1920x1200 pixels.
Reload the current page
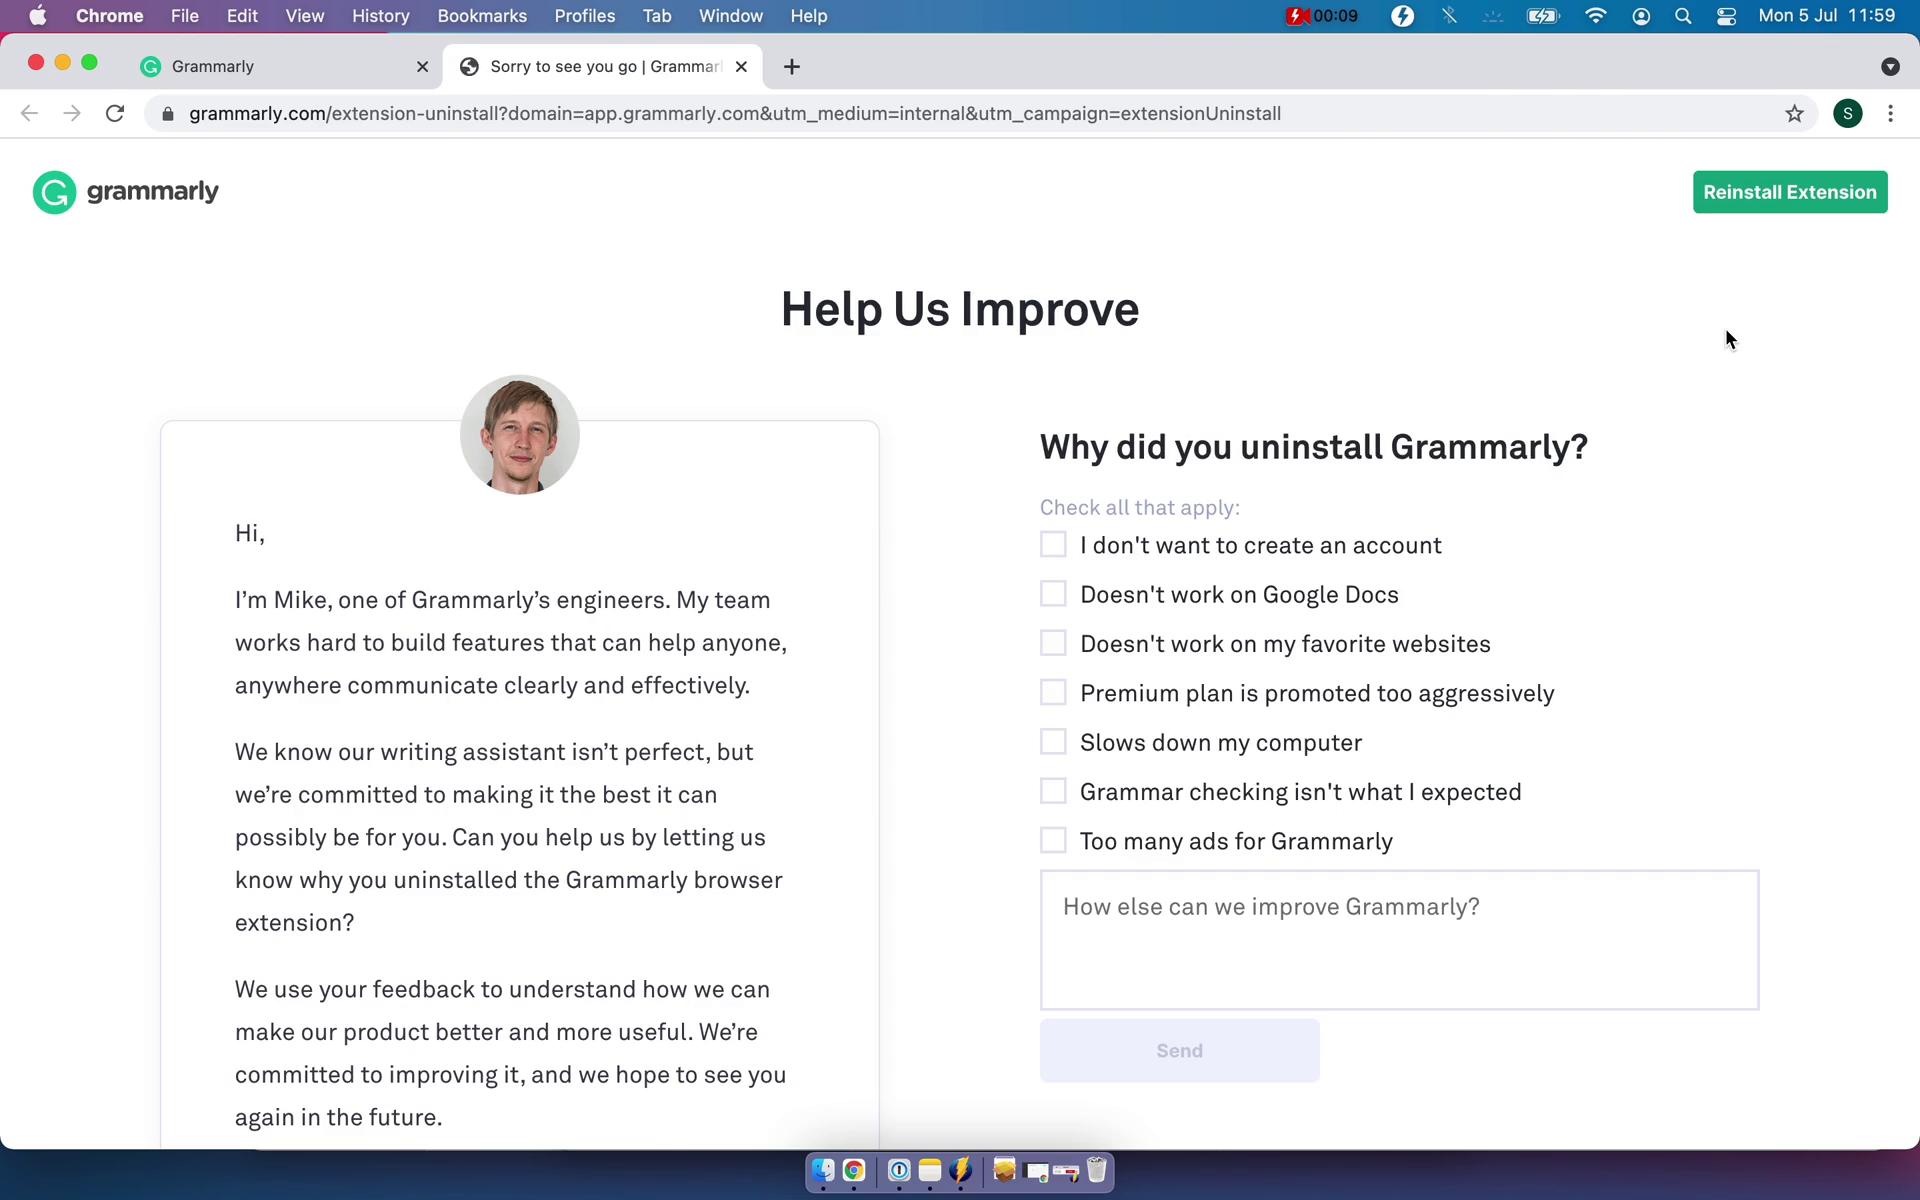pyautogui.click(x=115, y=113)
